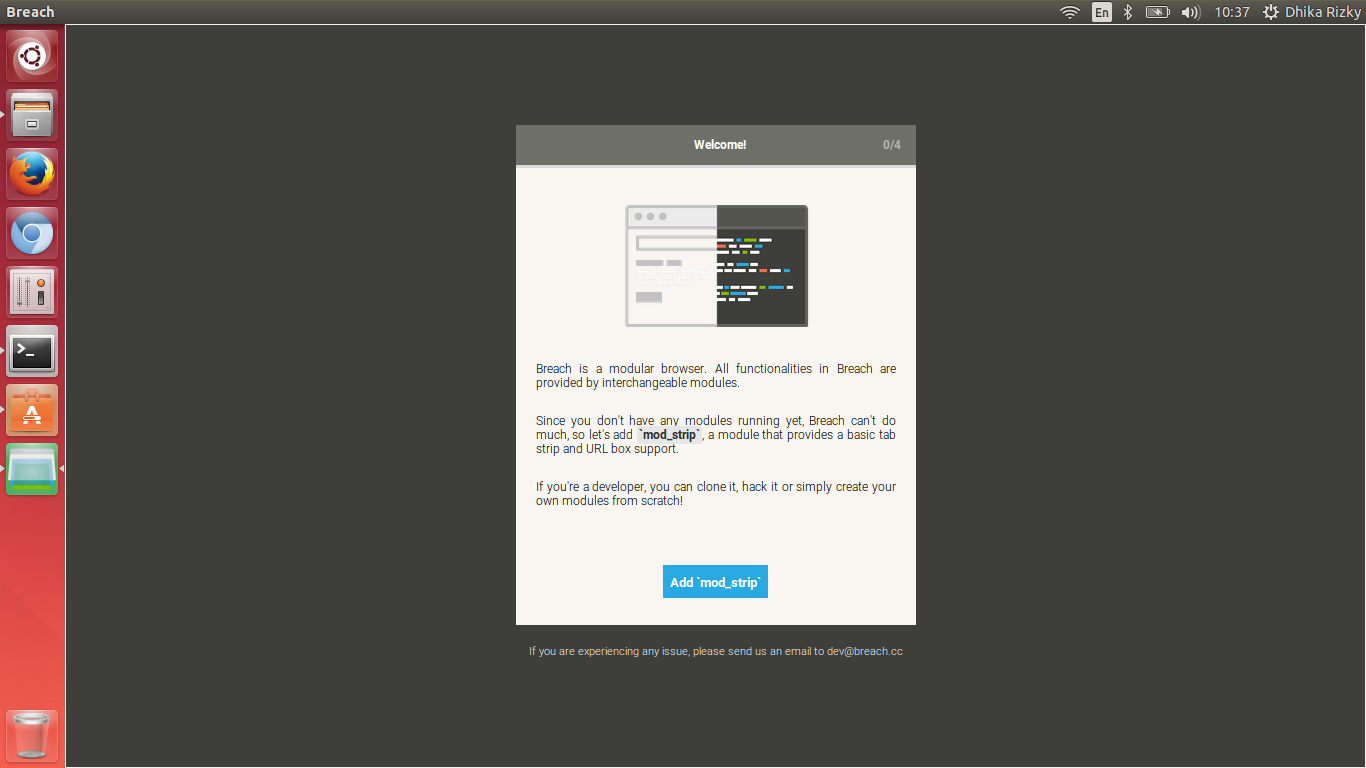
Task: Focus the running Breach browser launcher icon
Action: point(31,469)
